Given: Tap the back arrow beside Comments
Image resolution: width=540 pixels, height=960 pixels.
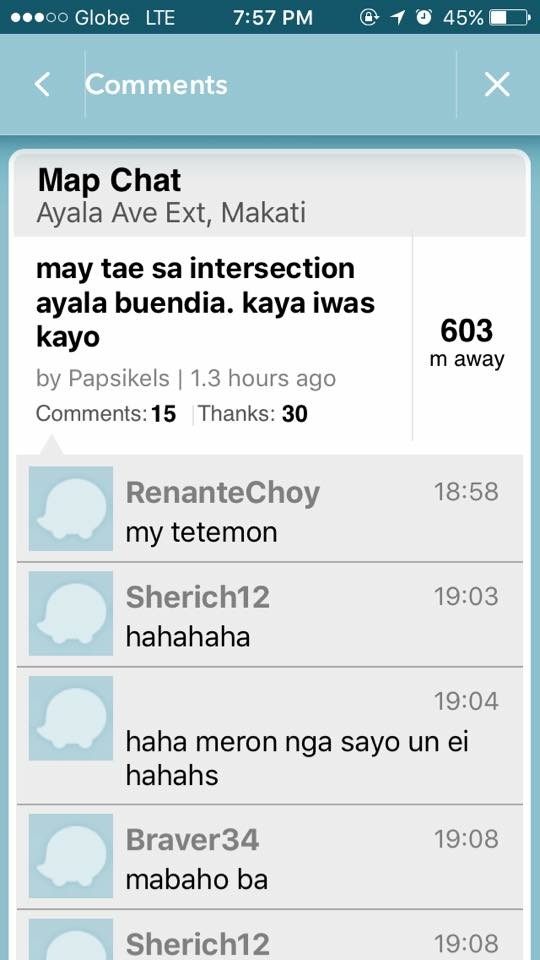Looking at the screenshot, I should 42,84.
